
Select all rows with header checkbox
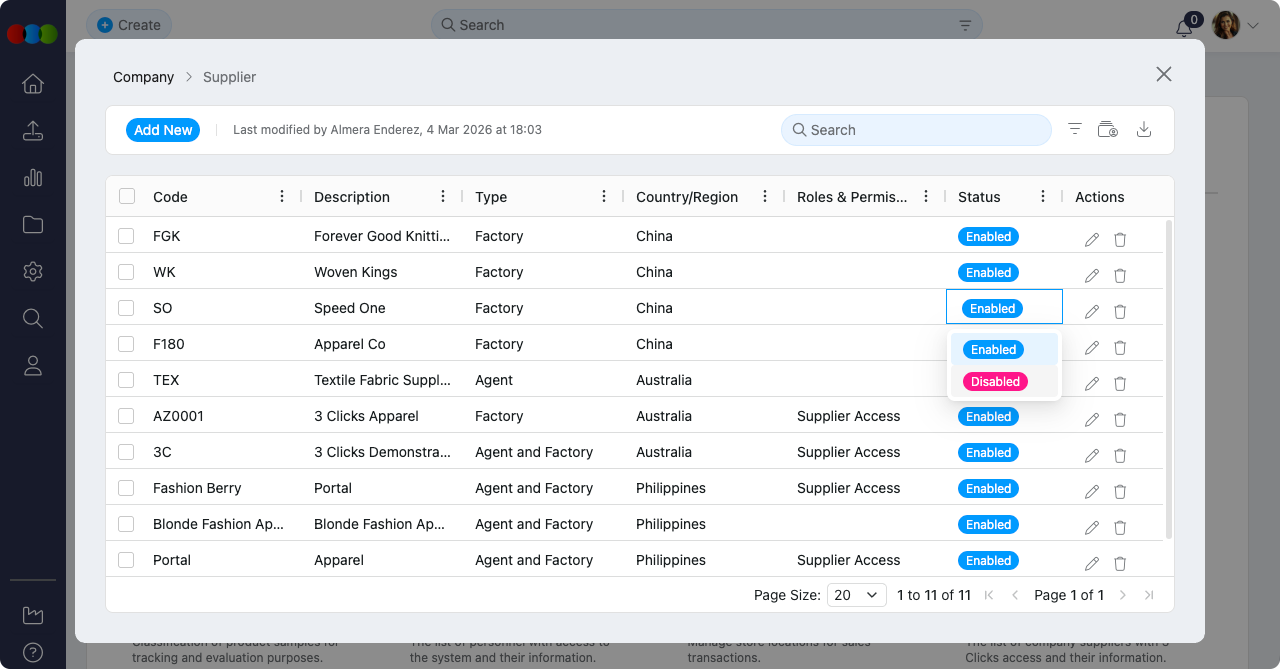127,196
